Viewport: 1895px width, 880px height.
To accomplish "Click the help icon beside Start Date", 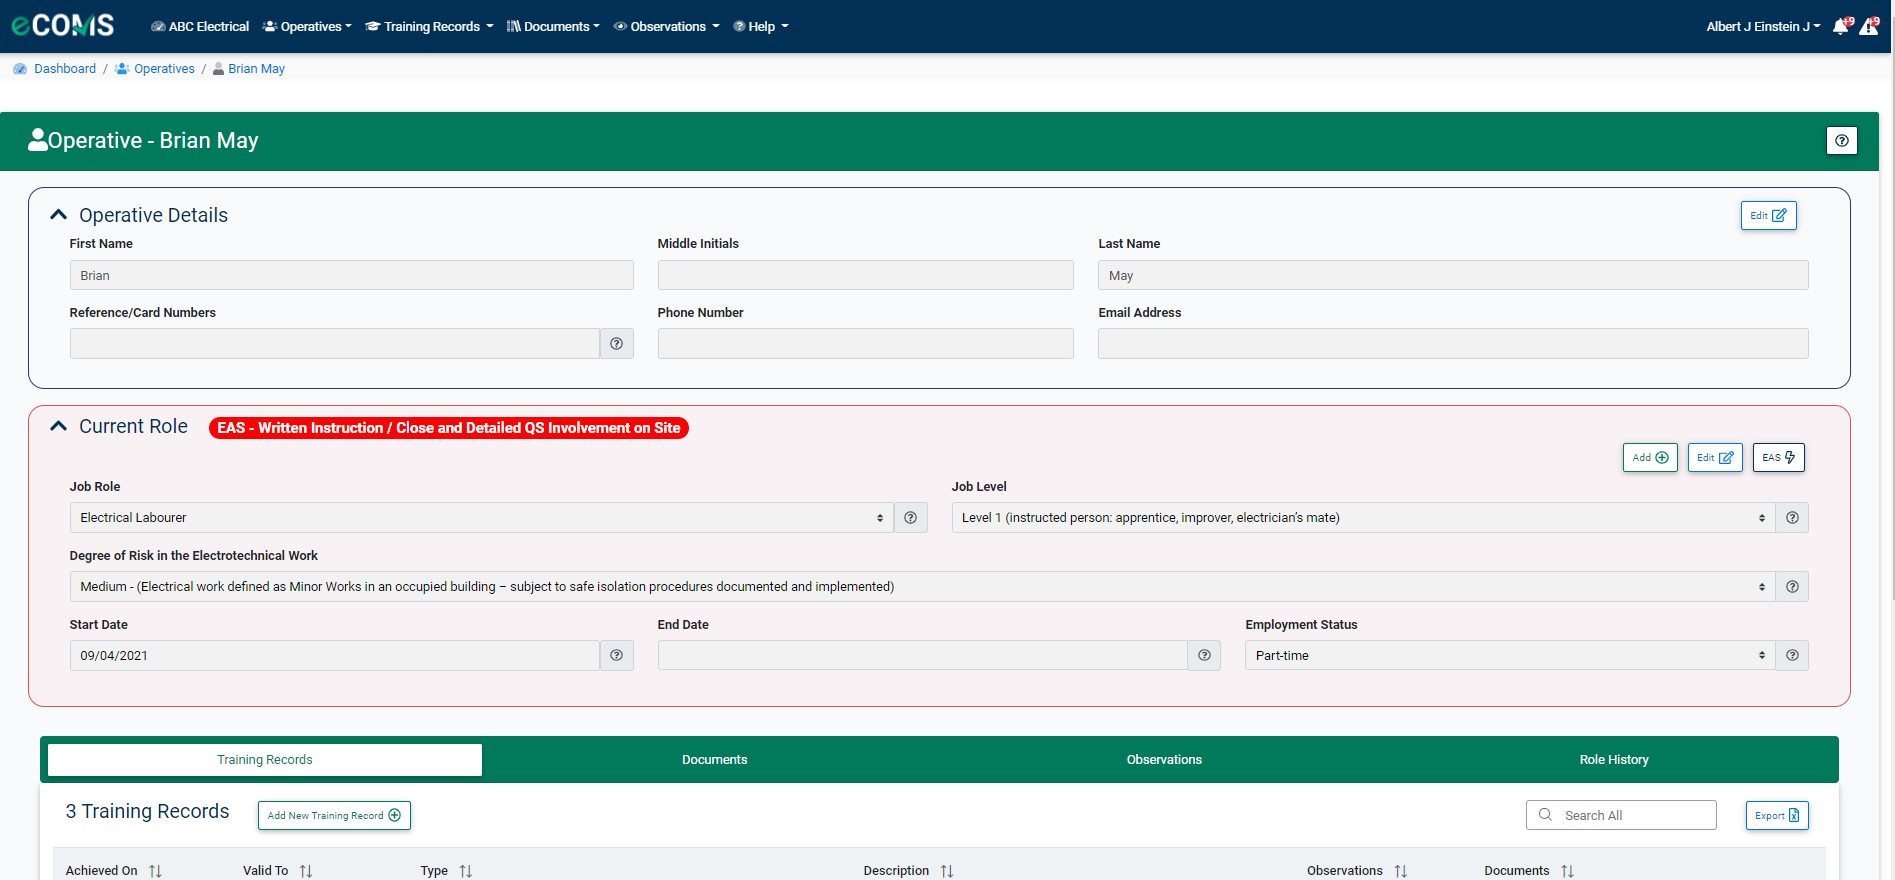I will 616,656.
